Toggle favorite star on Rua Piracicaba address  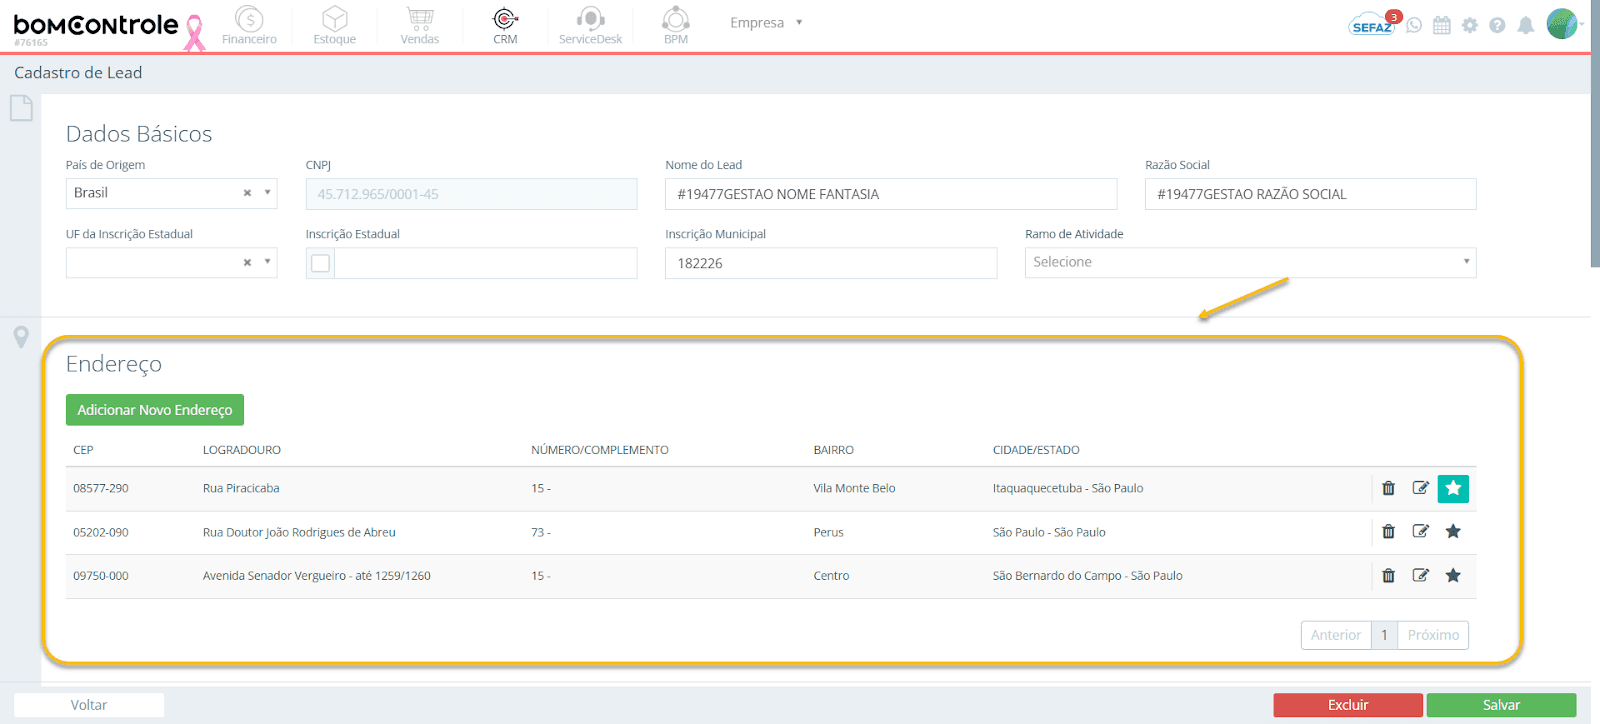pos(1453,488)
